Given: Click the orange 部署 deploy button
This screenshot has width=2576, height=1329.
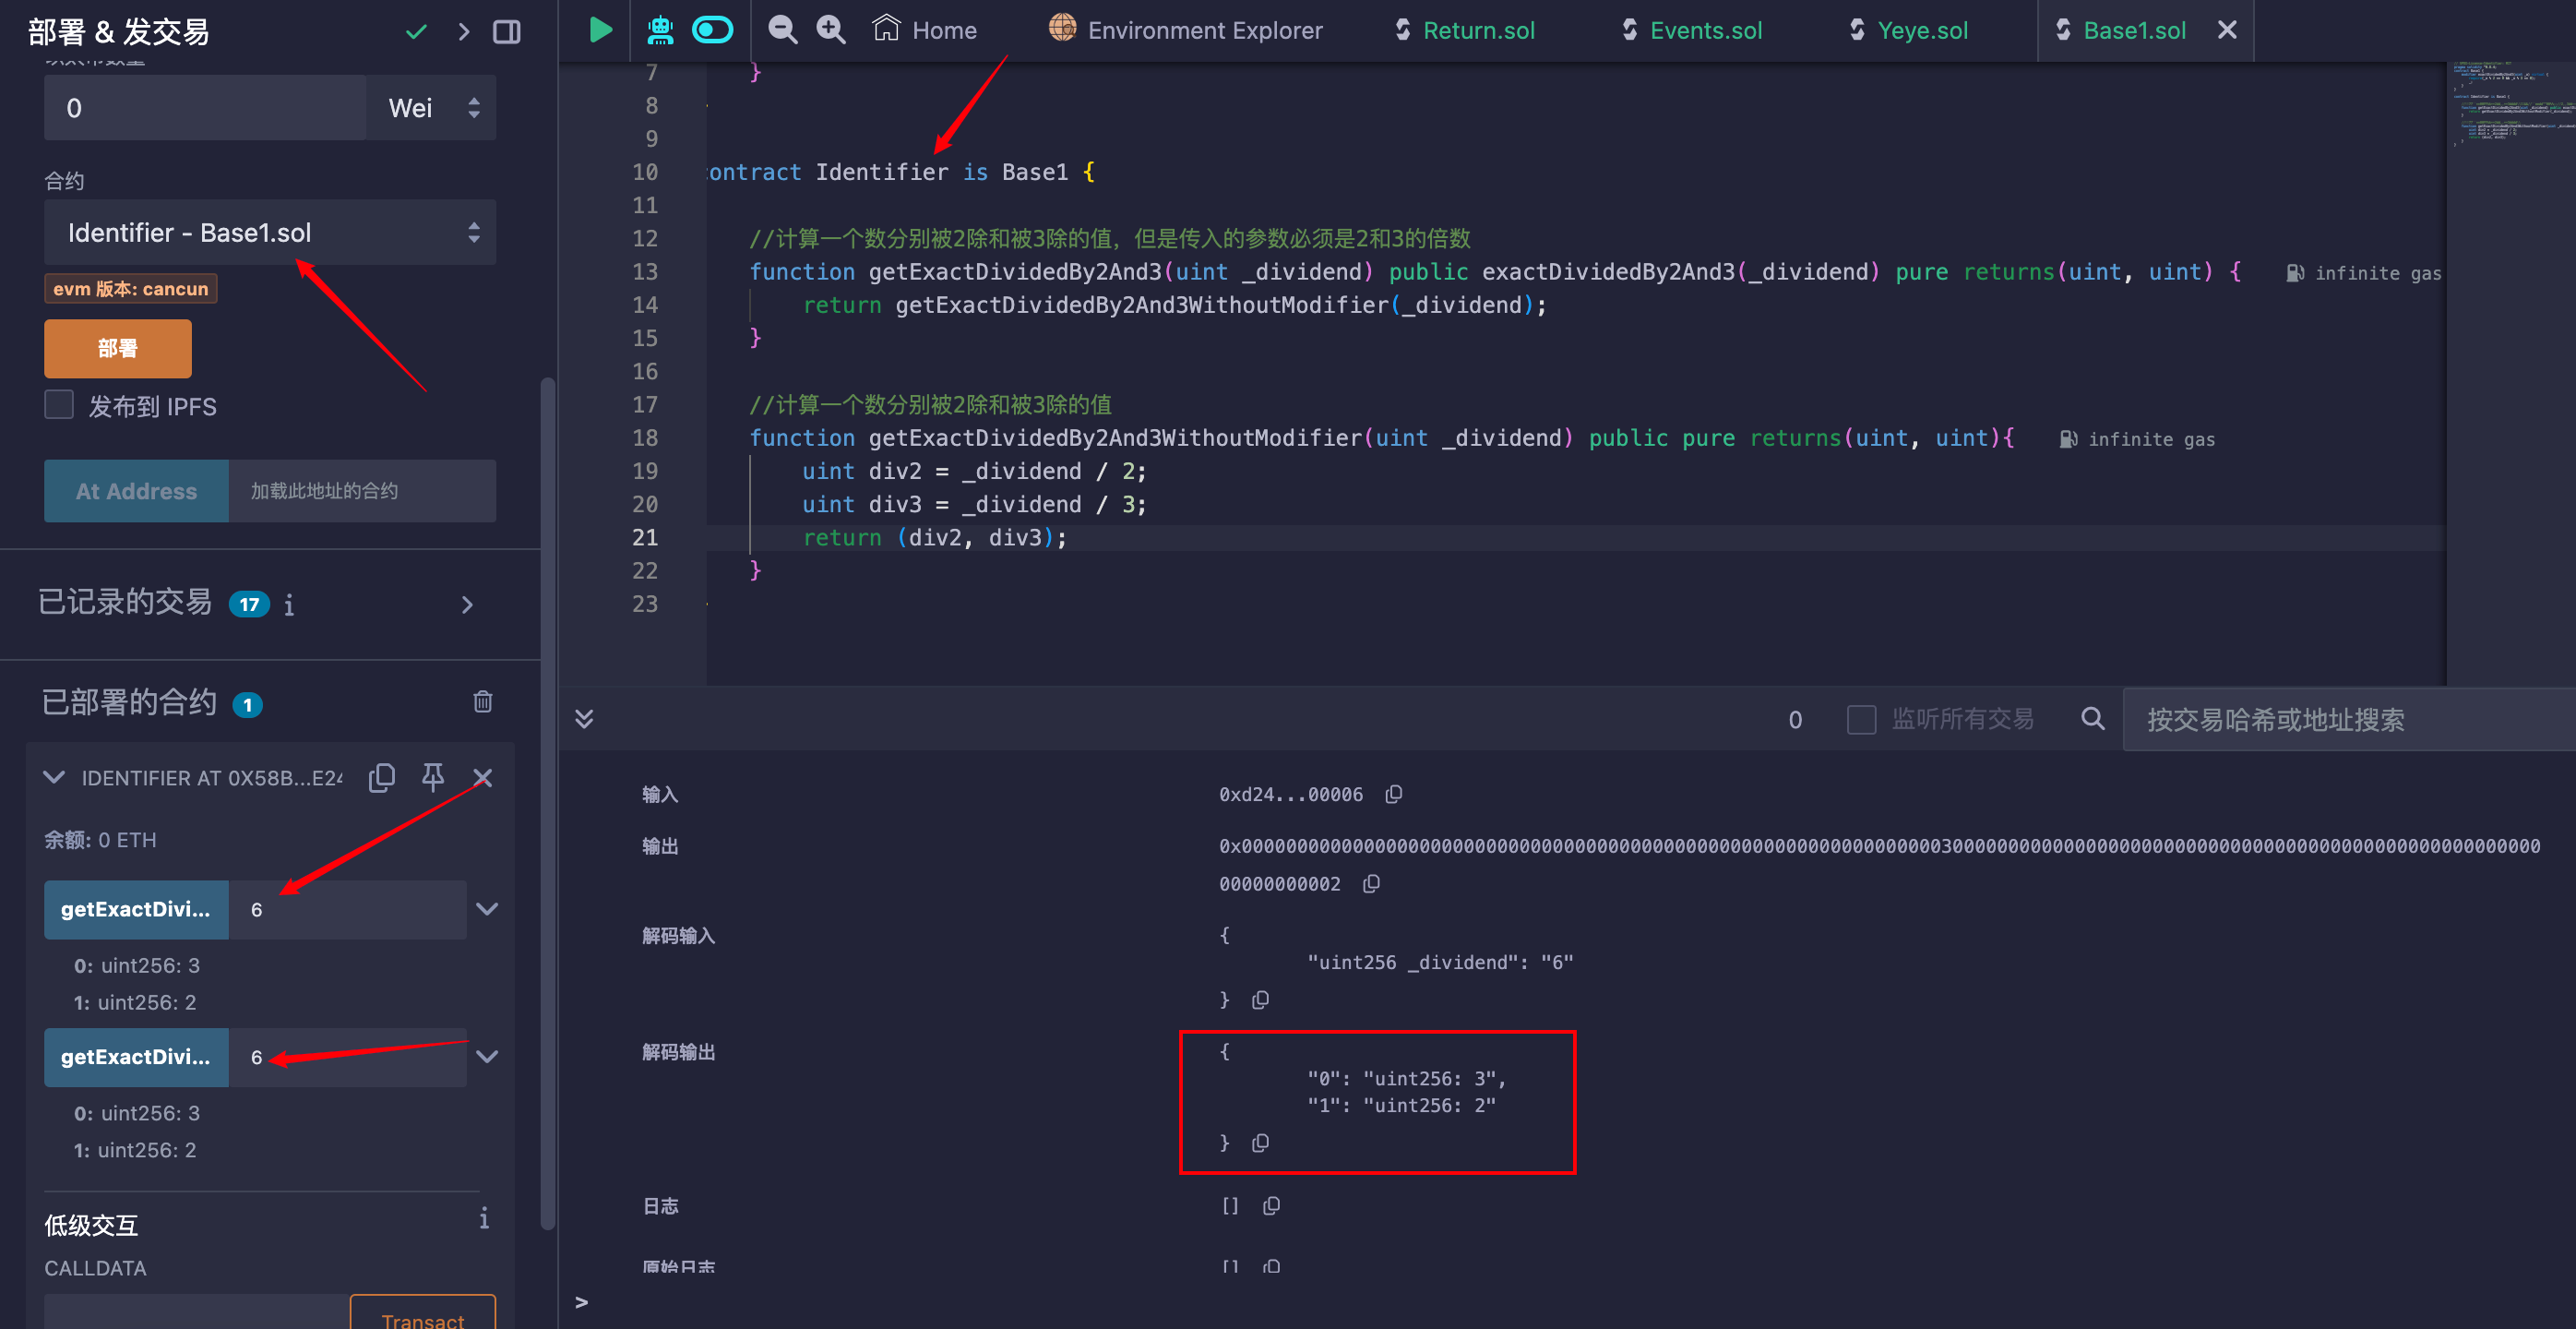Looking at the screenshot, I should point(117,348).
